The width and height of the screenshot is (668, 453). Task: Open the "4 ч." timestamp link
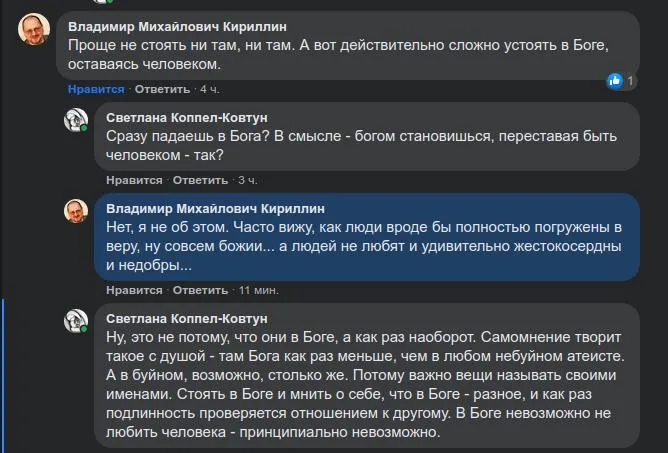tap(209, 89)
